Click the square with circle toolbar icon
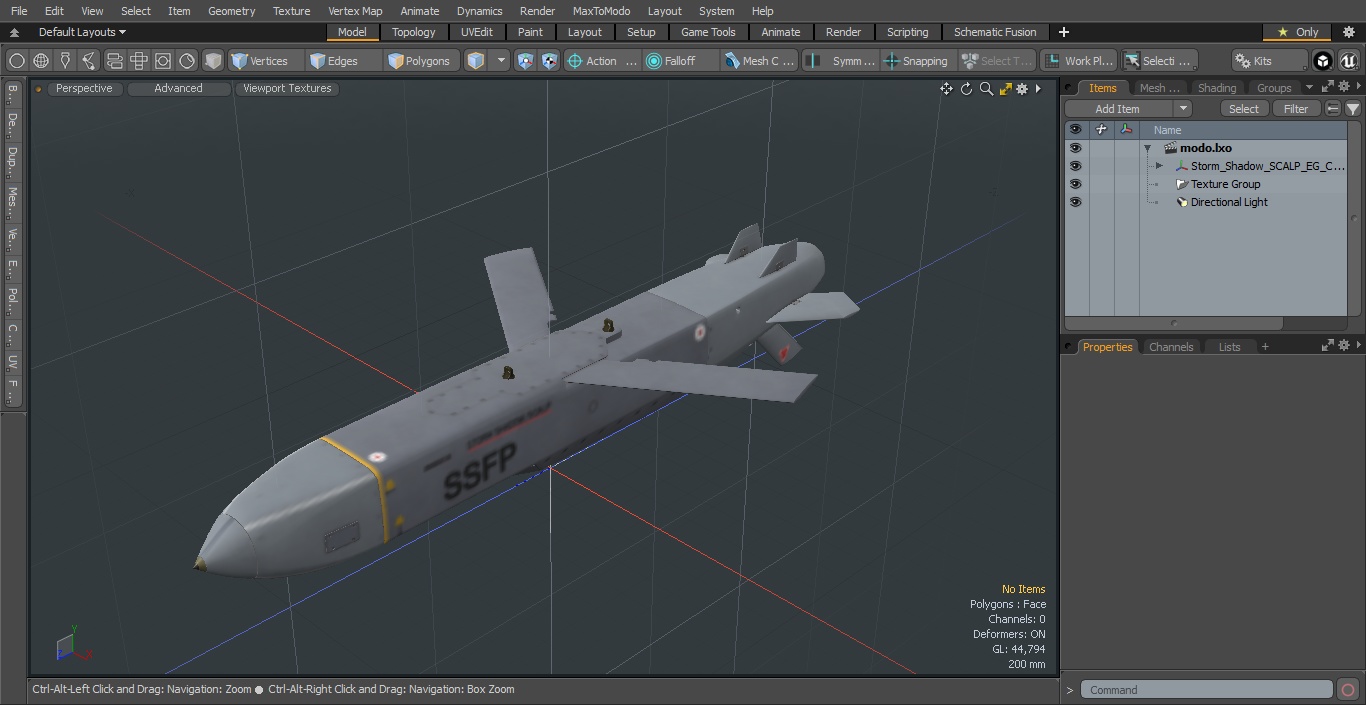1366x705 pixels. 163,61
